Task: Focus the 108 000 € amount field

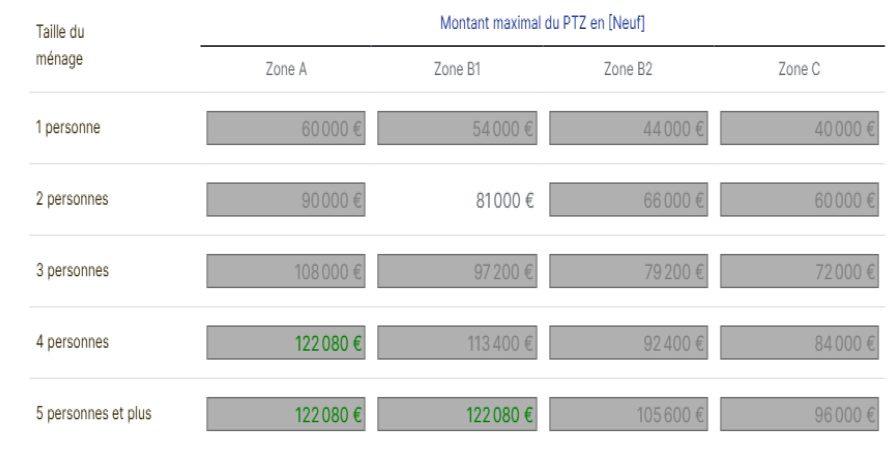Action: coord(286,271)
